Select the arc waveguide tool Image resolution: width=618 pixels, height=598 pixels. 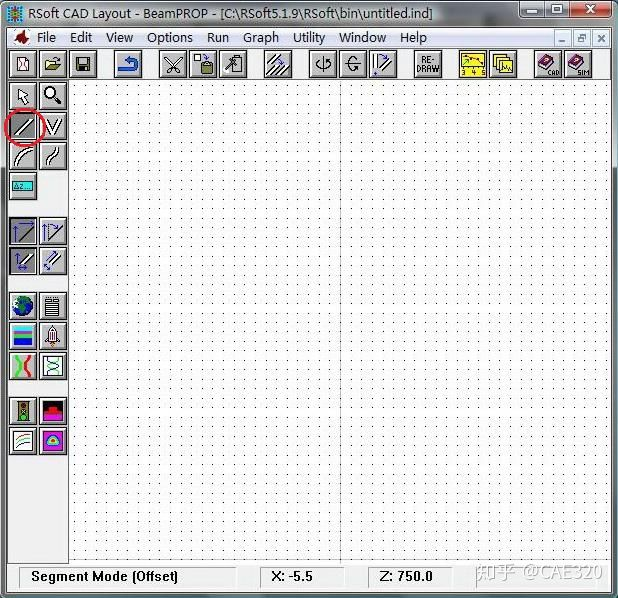(23, 156)
